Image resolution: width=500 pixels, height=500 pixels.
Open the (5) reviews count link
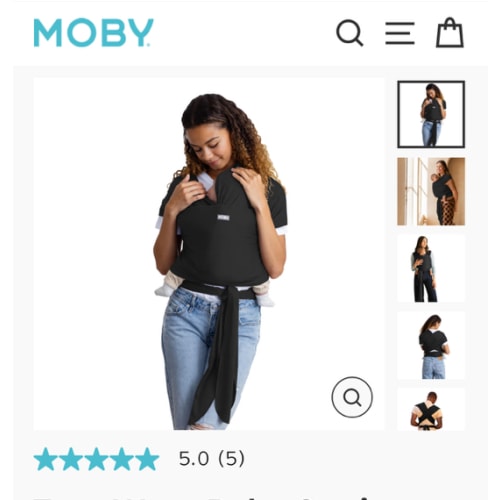point(231,459)
